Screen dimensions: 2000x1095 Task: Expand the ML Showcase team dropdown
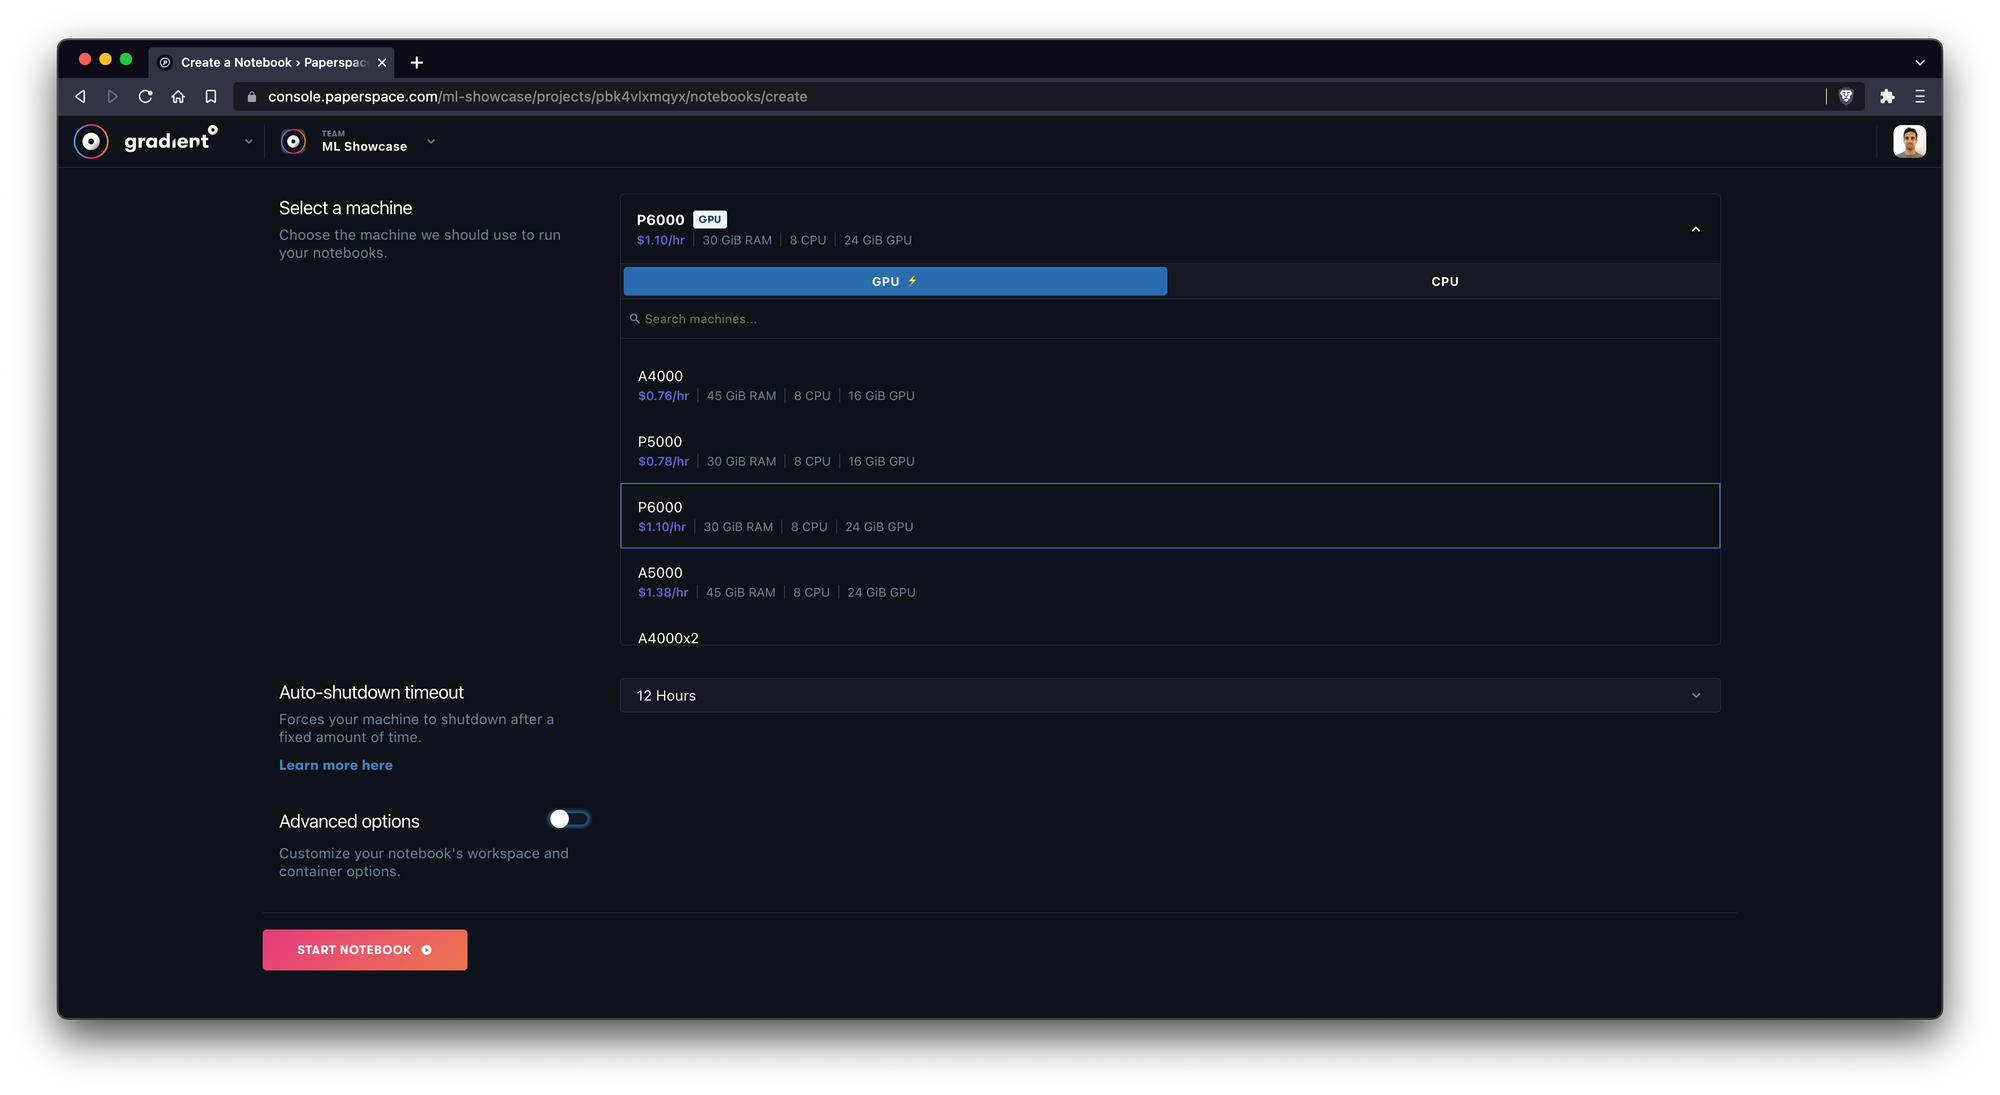tap(431, 142)
